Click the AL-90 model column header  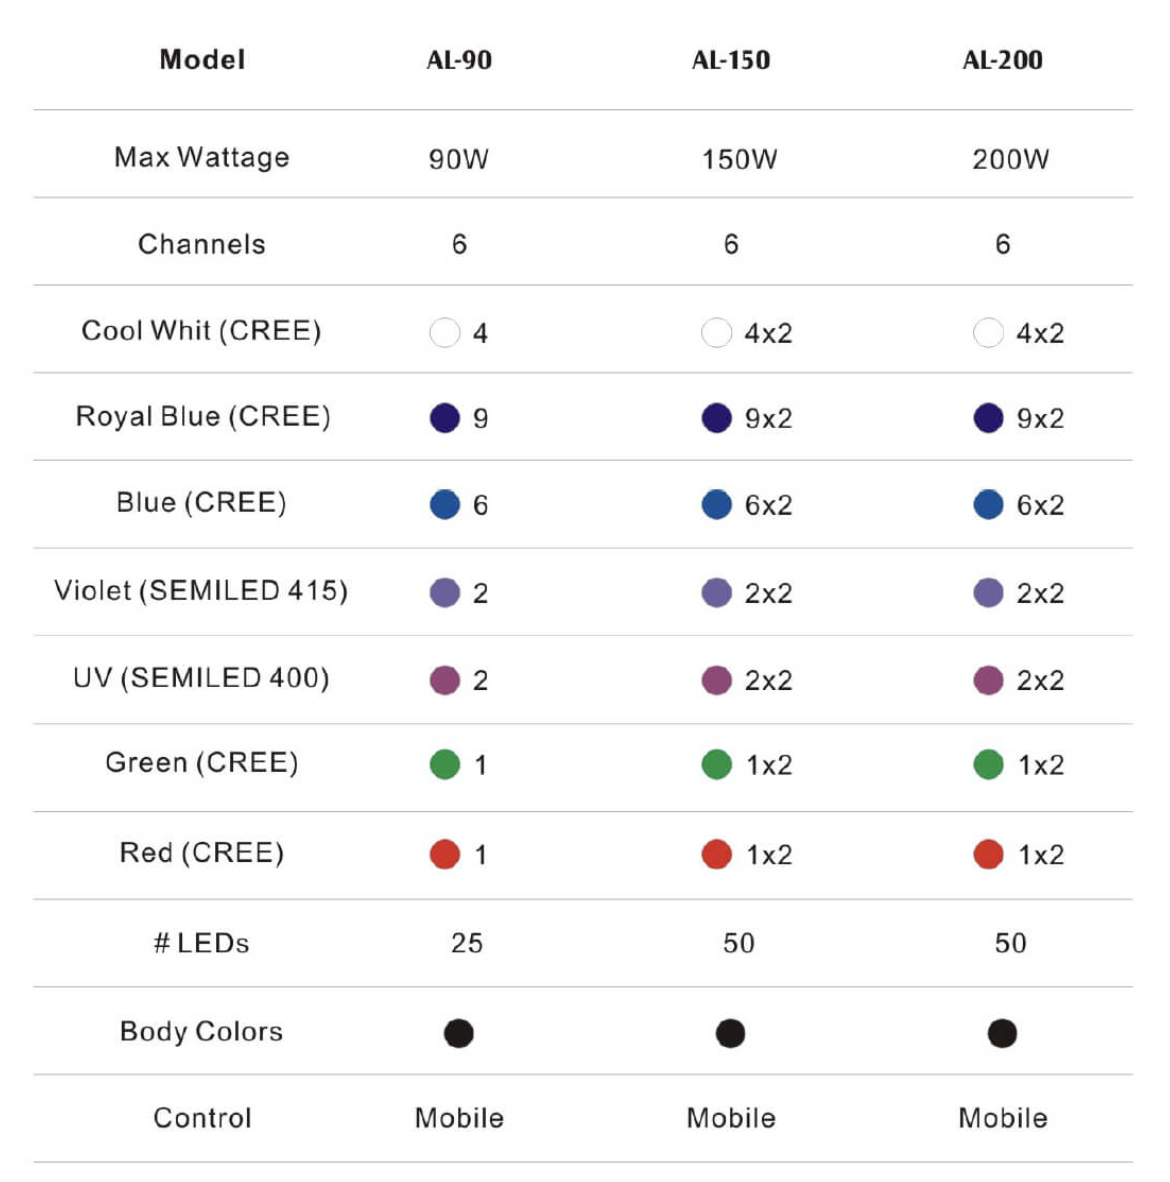pyautogui.click(x=459, y=60)
